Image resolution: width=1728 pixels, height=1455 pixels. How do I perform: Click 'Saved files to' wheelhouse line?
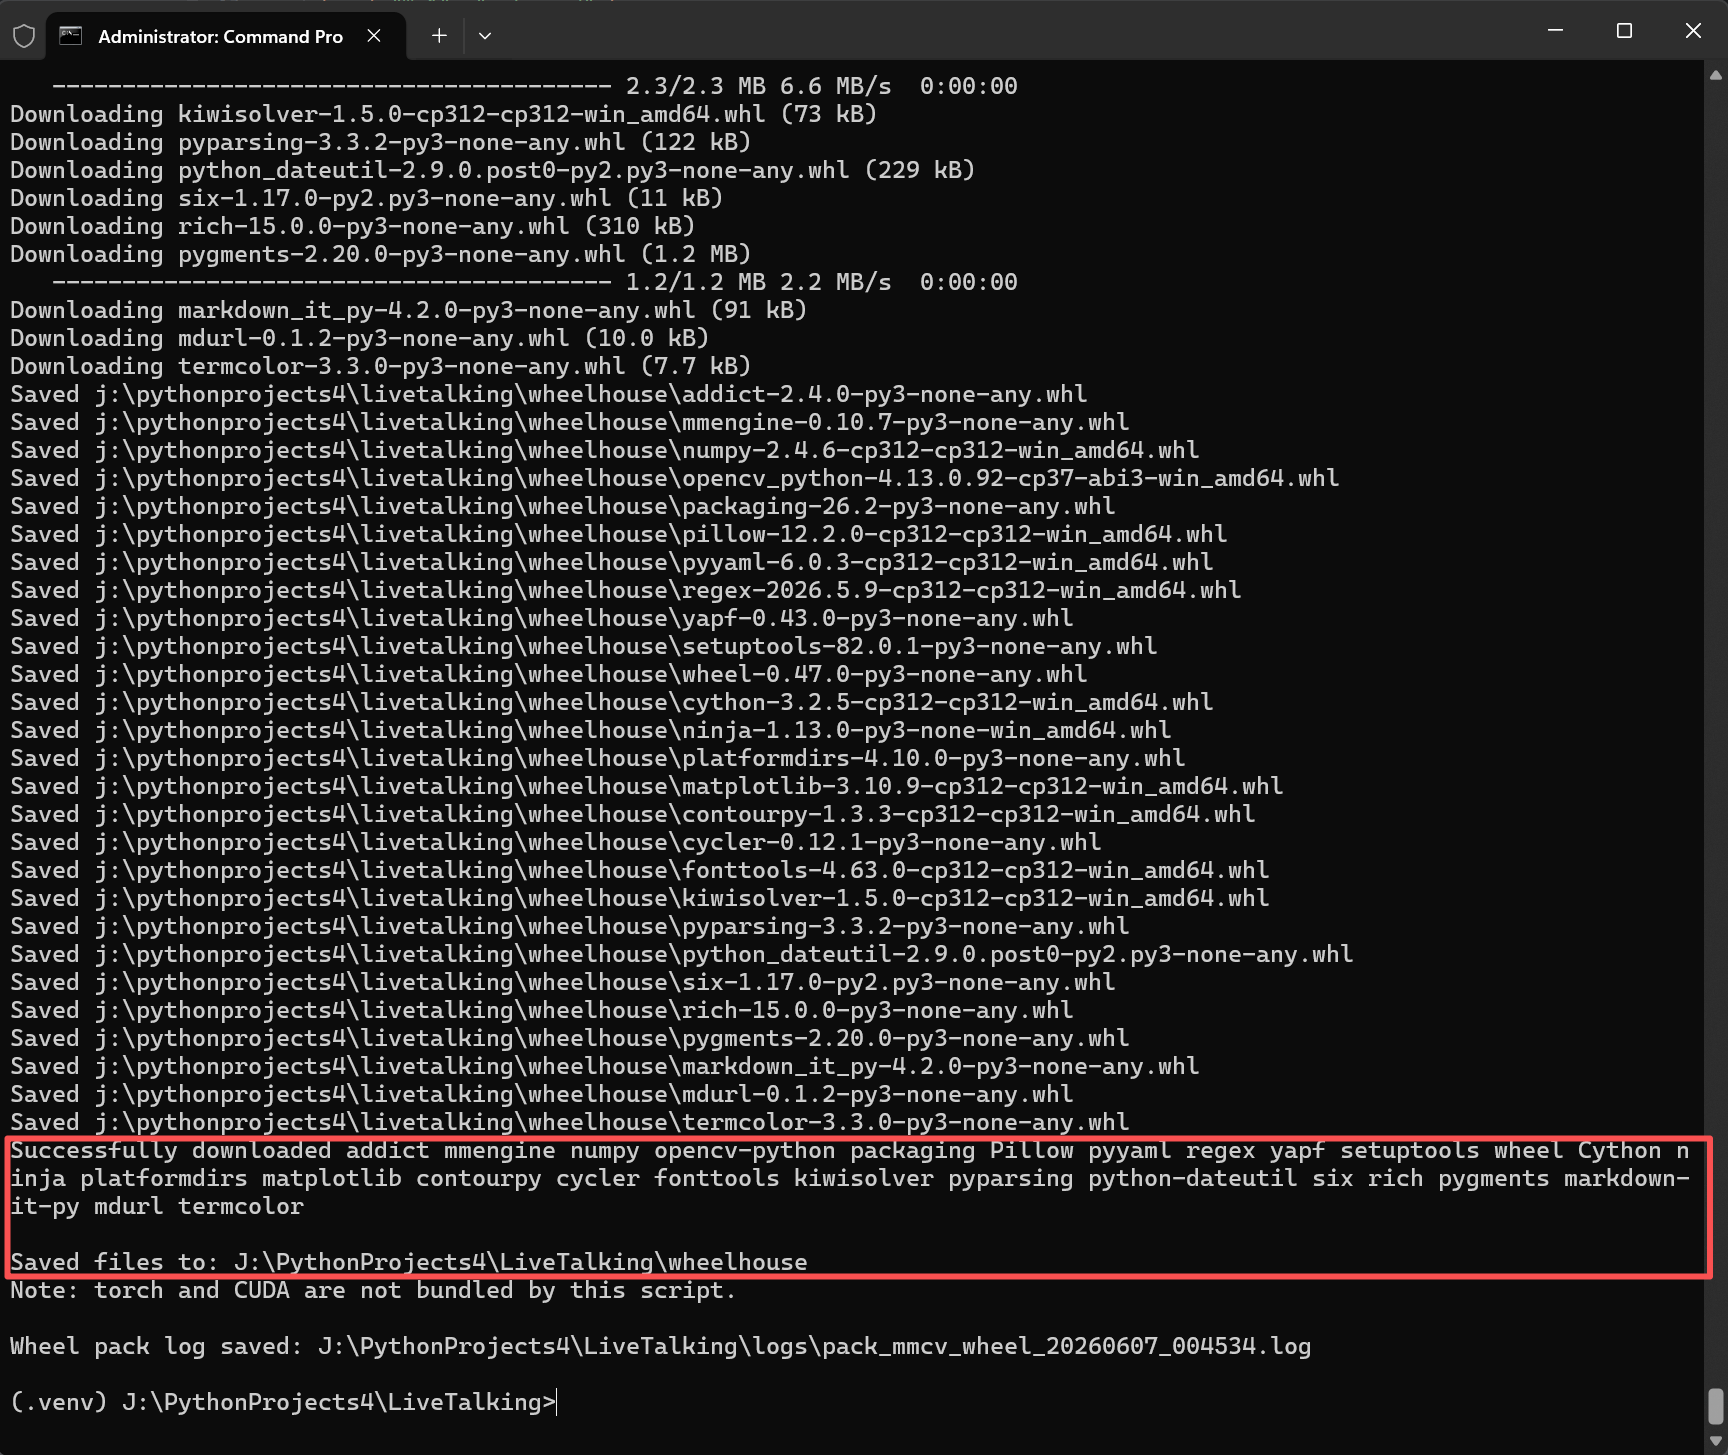408,1262
